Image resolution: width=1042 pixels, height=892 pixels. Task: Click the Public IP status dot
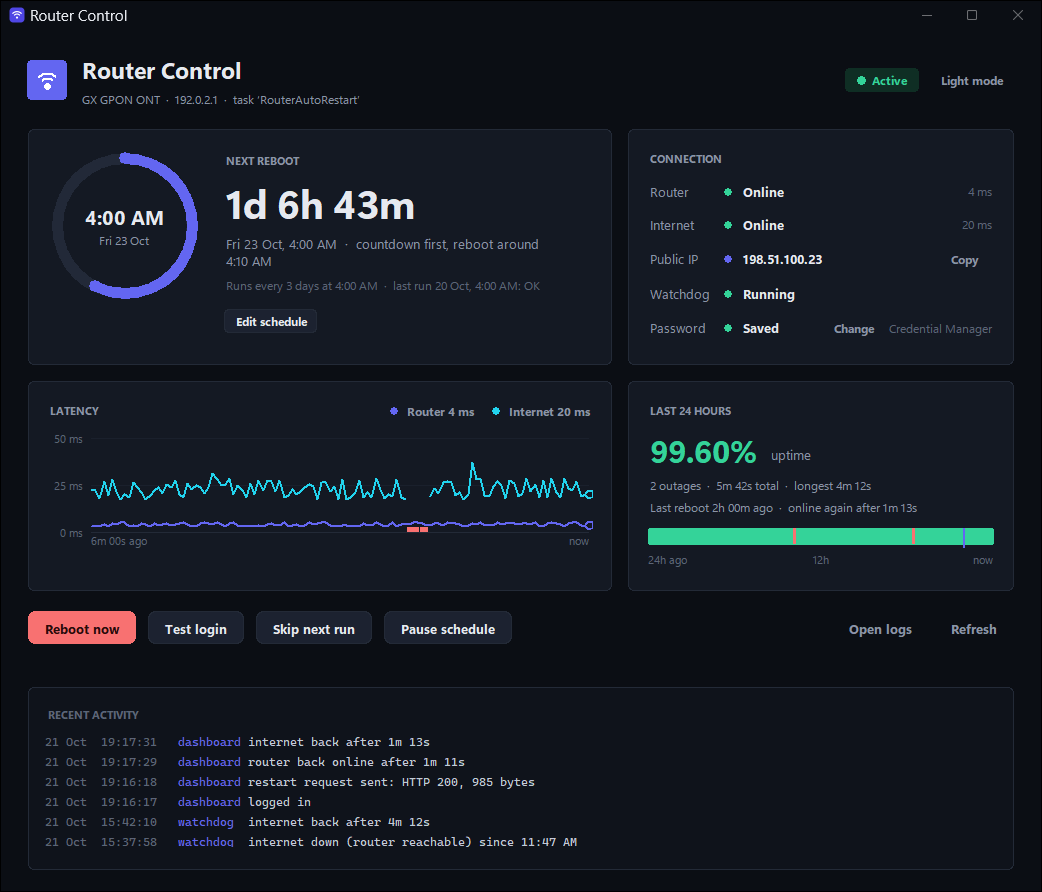click(728, 259)
